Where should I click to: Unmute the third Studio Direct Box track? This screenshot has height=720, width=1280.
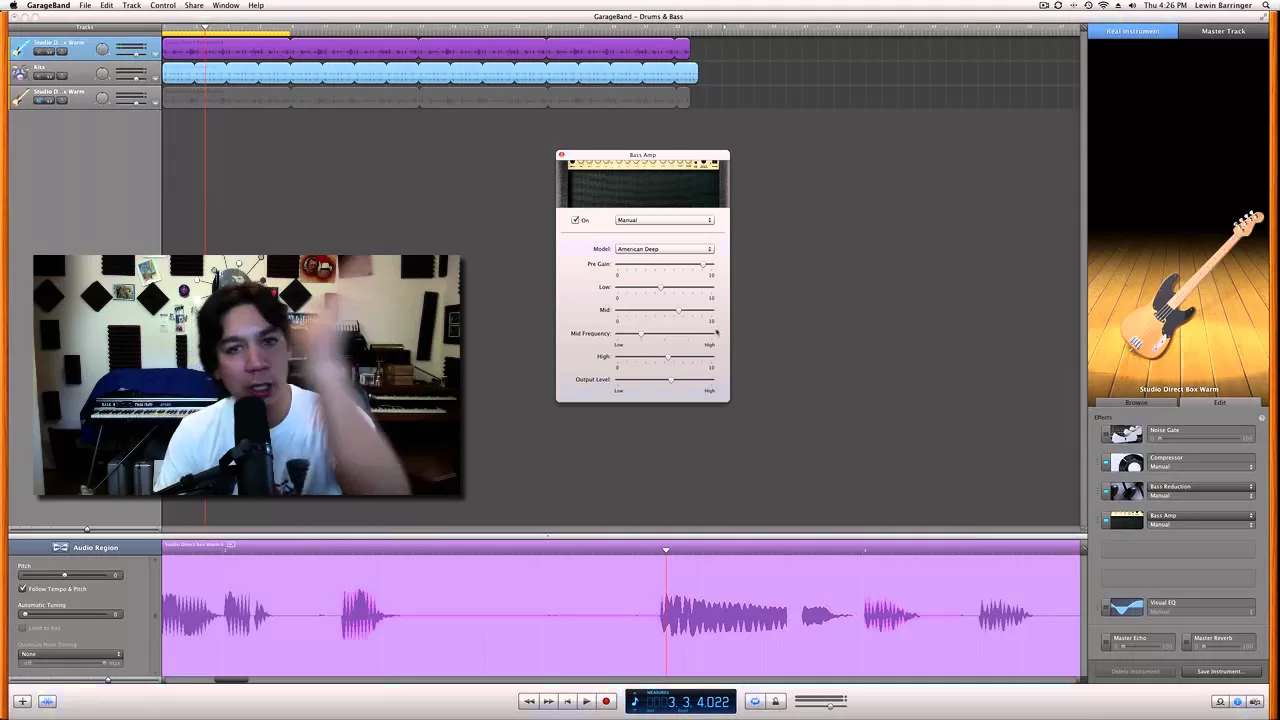point(40,100)
